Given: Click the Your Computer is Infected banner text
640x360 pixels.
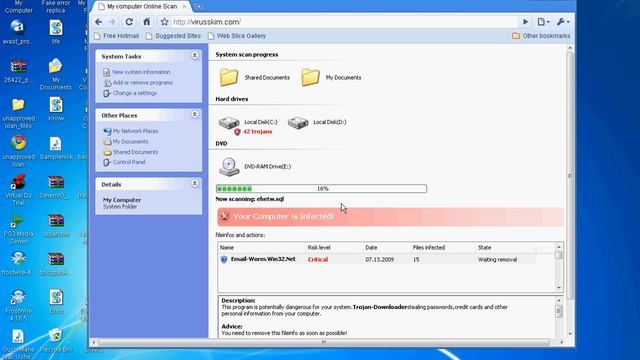Looking at the screenshot, I should [284, 216].
